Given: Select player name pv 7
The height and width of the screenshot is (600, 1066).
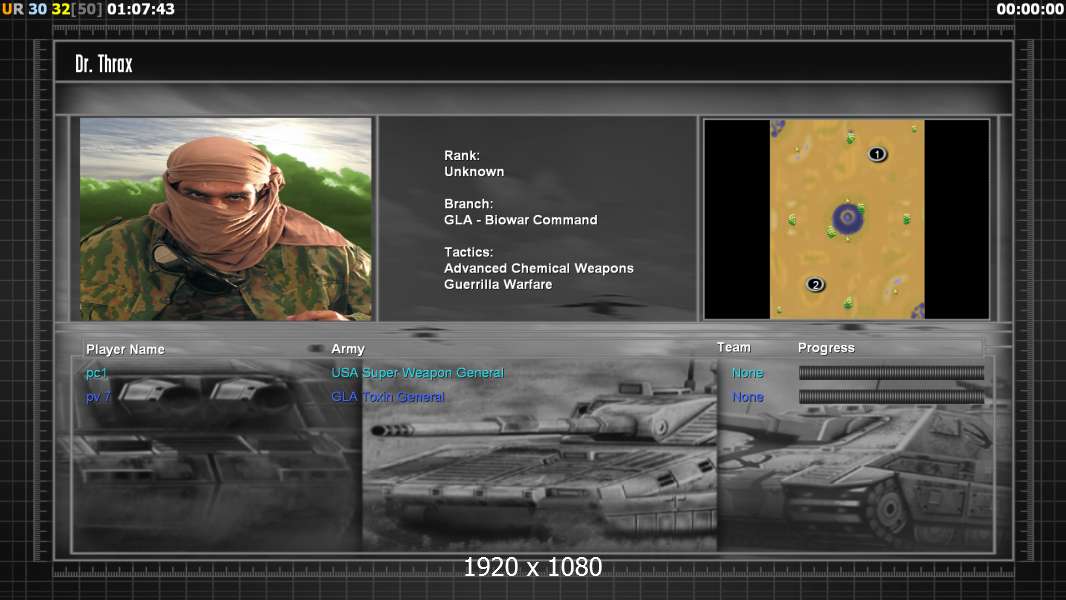Looking at the screenshot, I should tap(99, 397).
